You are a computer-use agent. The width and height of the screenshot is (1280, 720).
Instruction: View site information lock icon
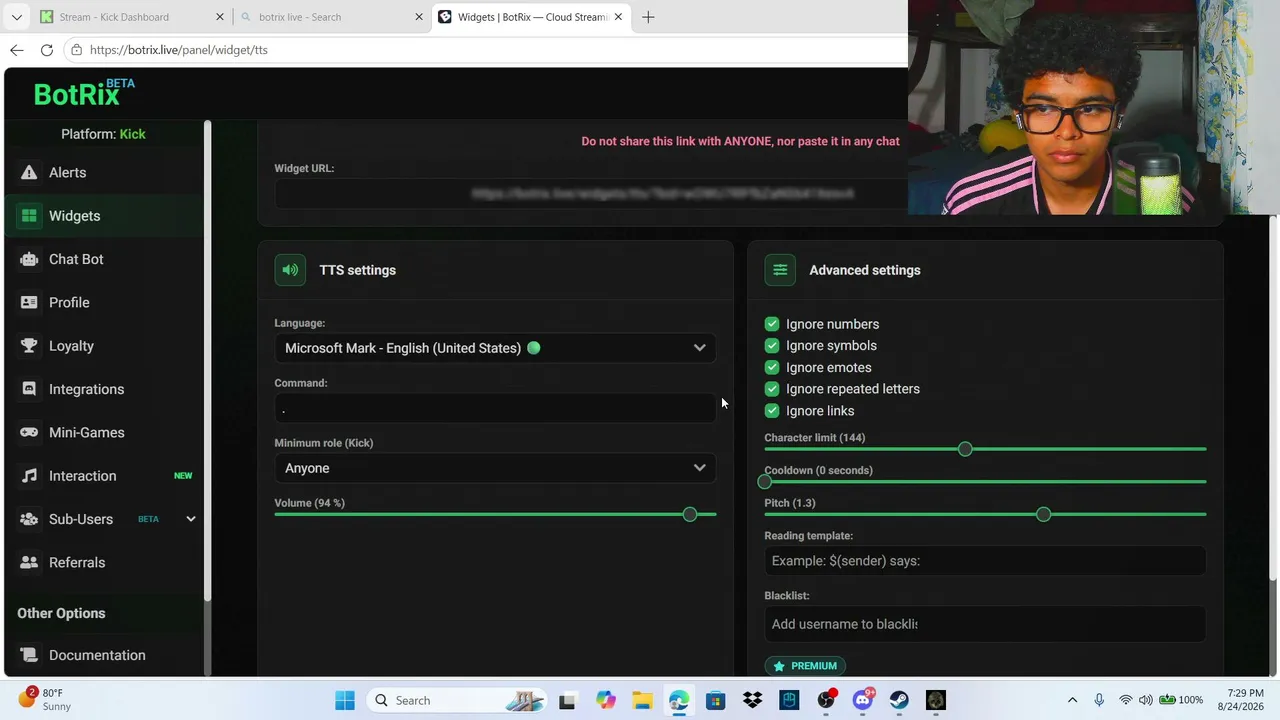click(x=76, y=50)
